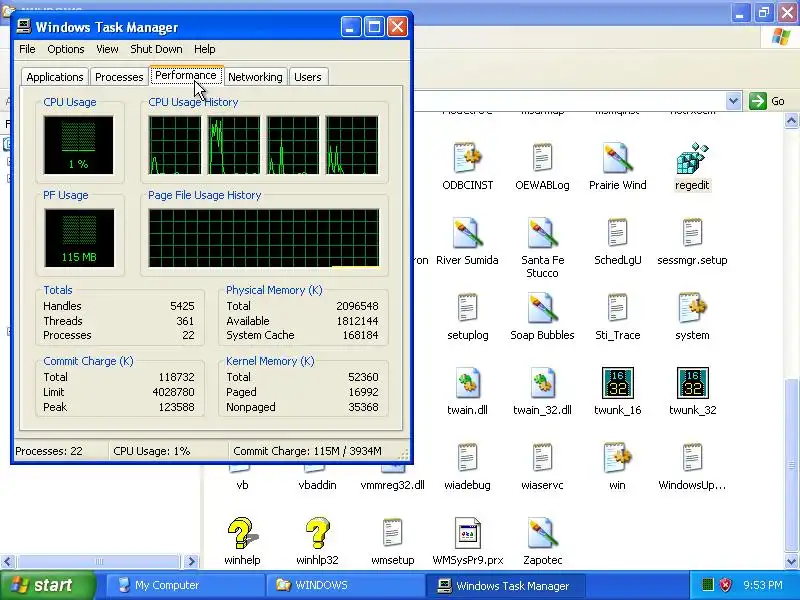
Task: Open the Shut Down menu
Action: click(156, 49)
